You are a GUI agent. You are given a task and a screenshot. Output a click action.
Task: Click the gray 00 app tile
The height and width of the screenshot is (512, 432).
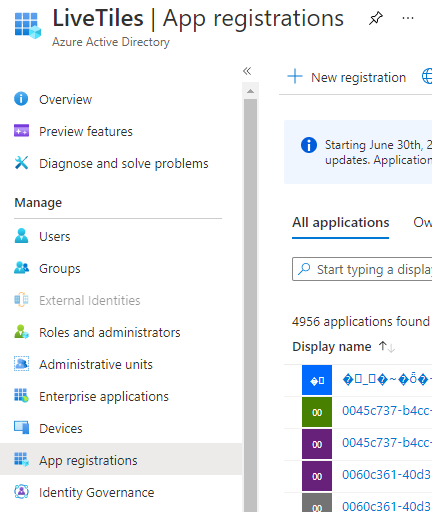tap(317, 503)
